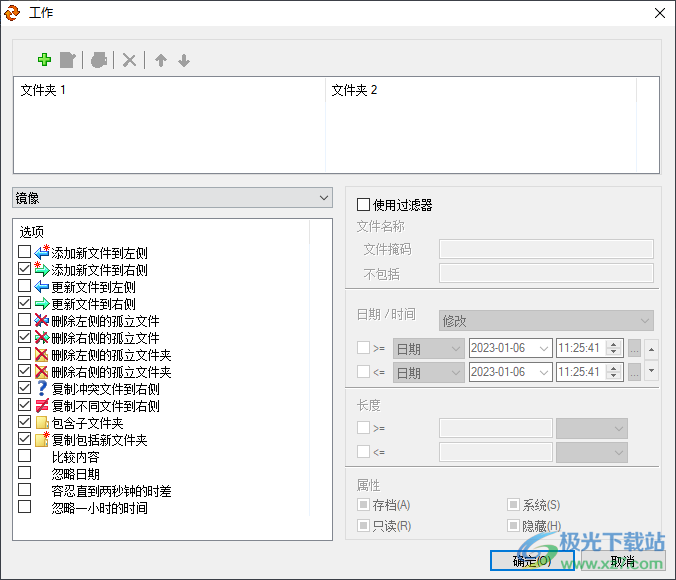Open the length unit dropdown in <= row

pyautogui.click(x=592, y=453)
